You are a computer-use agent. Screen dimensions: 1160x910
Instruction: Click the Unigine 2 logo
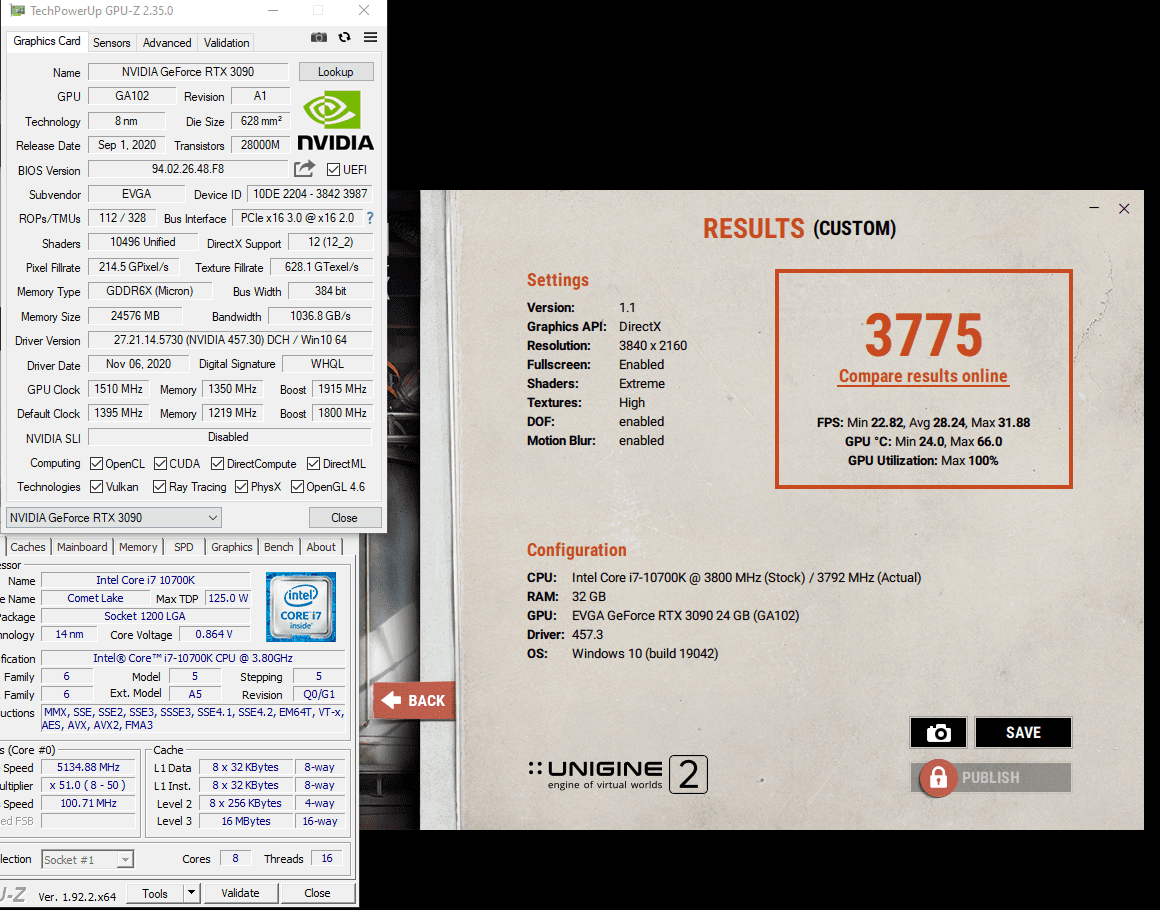pos(618,775)
